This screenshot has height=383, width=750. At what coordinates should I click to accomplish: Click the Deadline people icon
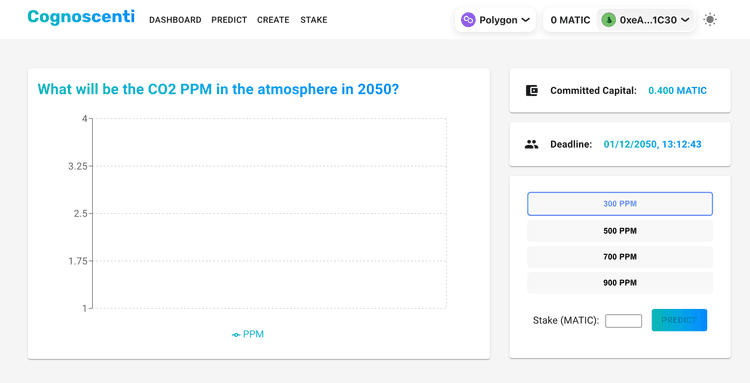(x=531, y=144)
